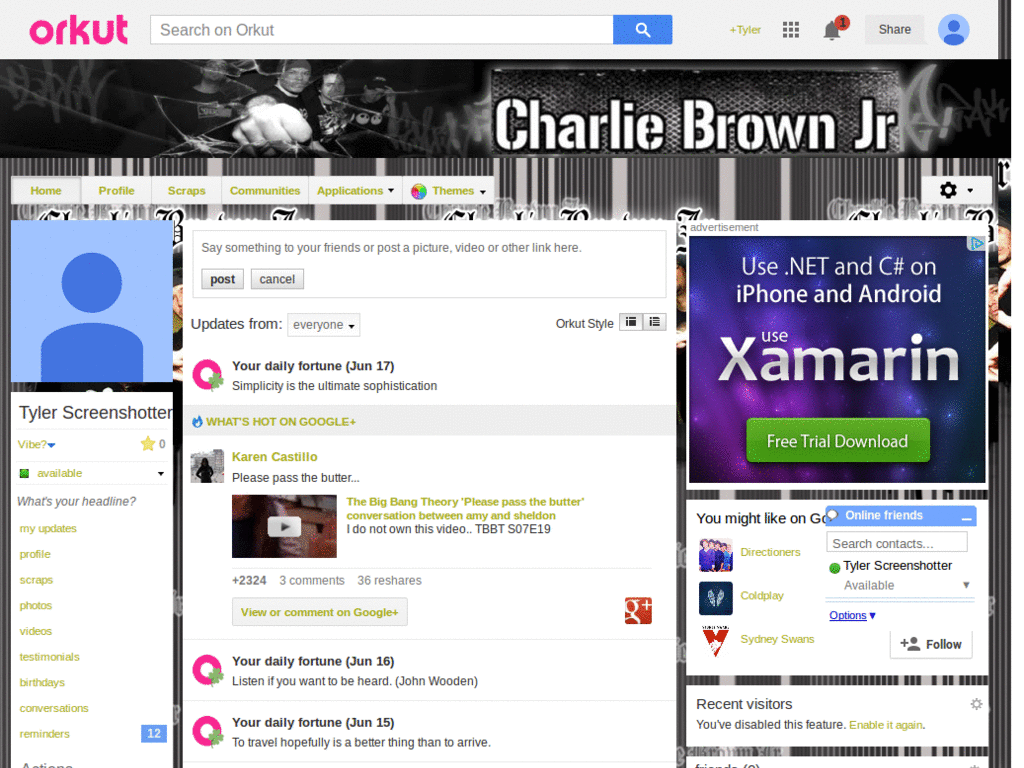Click the post button

[x=222, y=280]
